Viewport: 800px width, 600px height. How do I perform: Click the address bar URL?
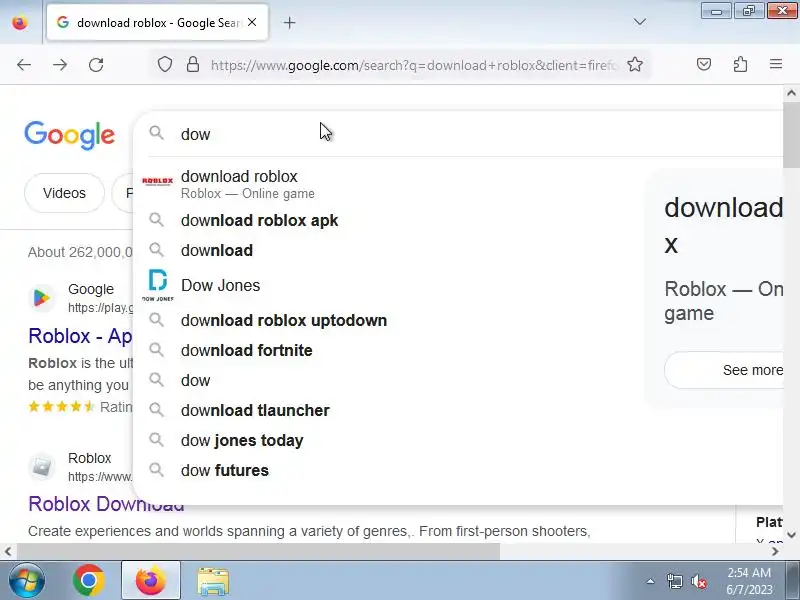pos(414,65)
